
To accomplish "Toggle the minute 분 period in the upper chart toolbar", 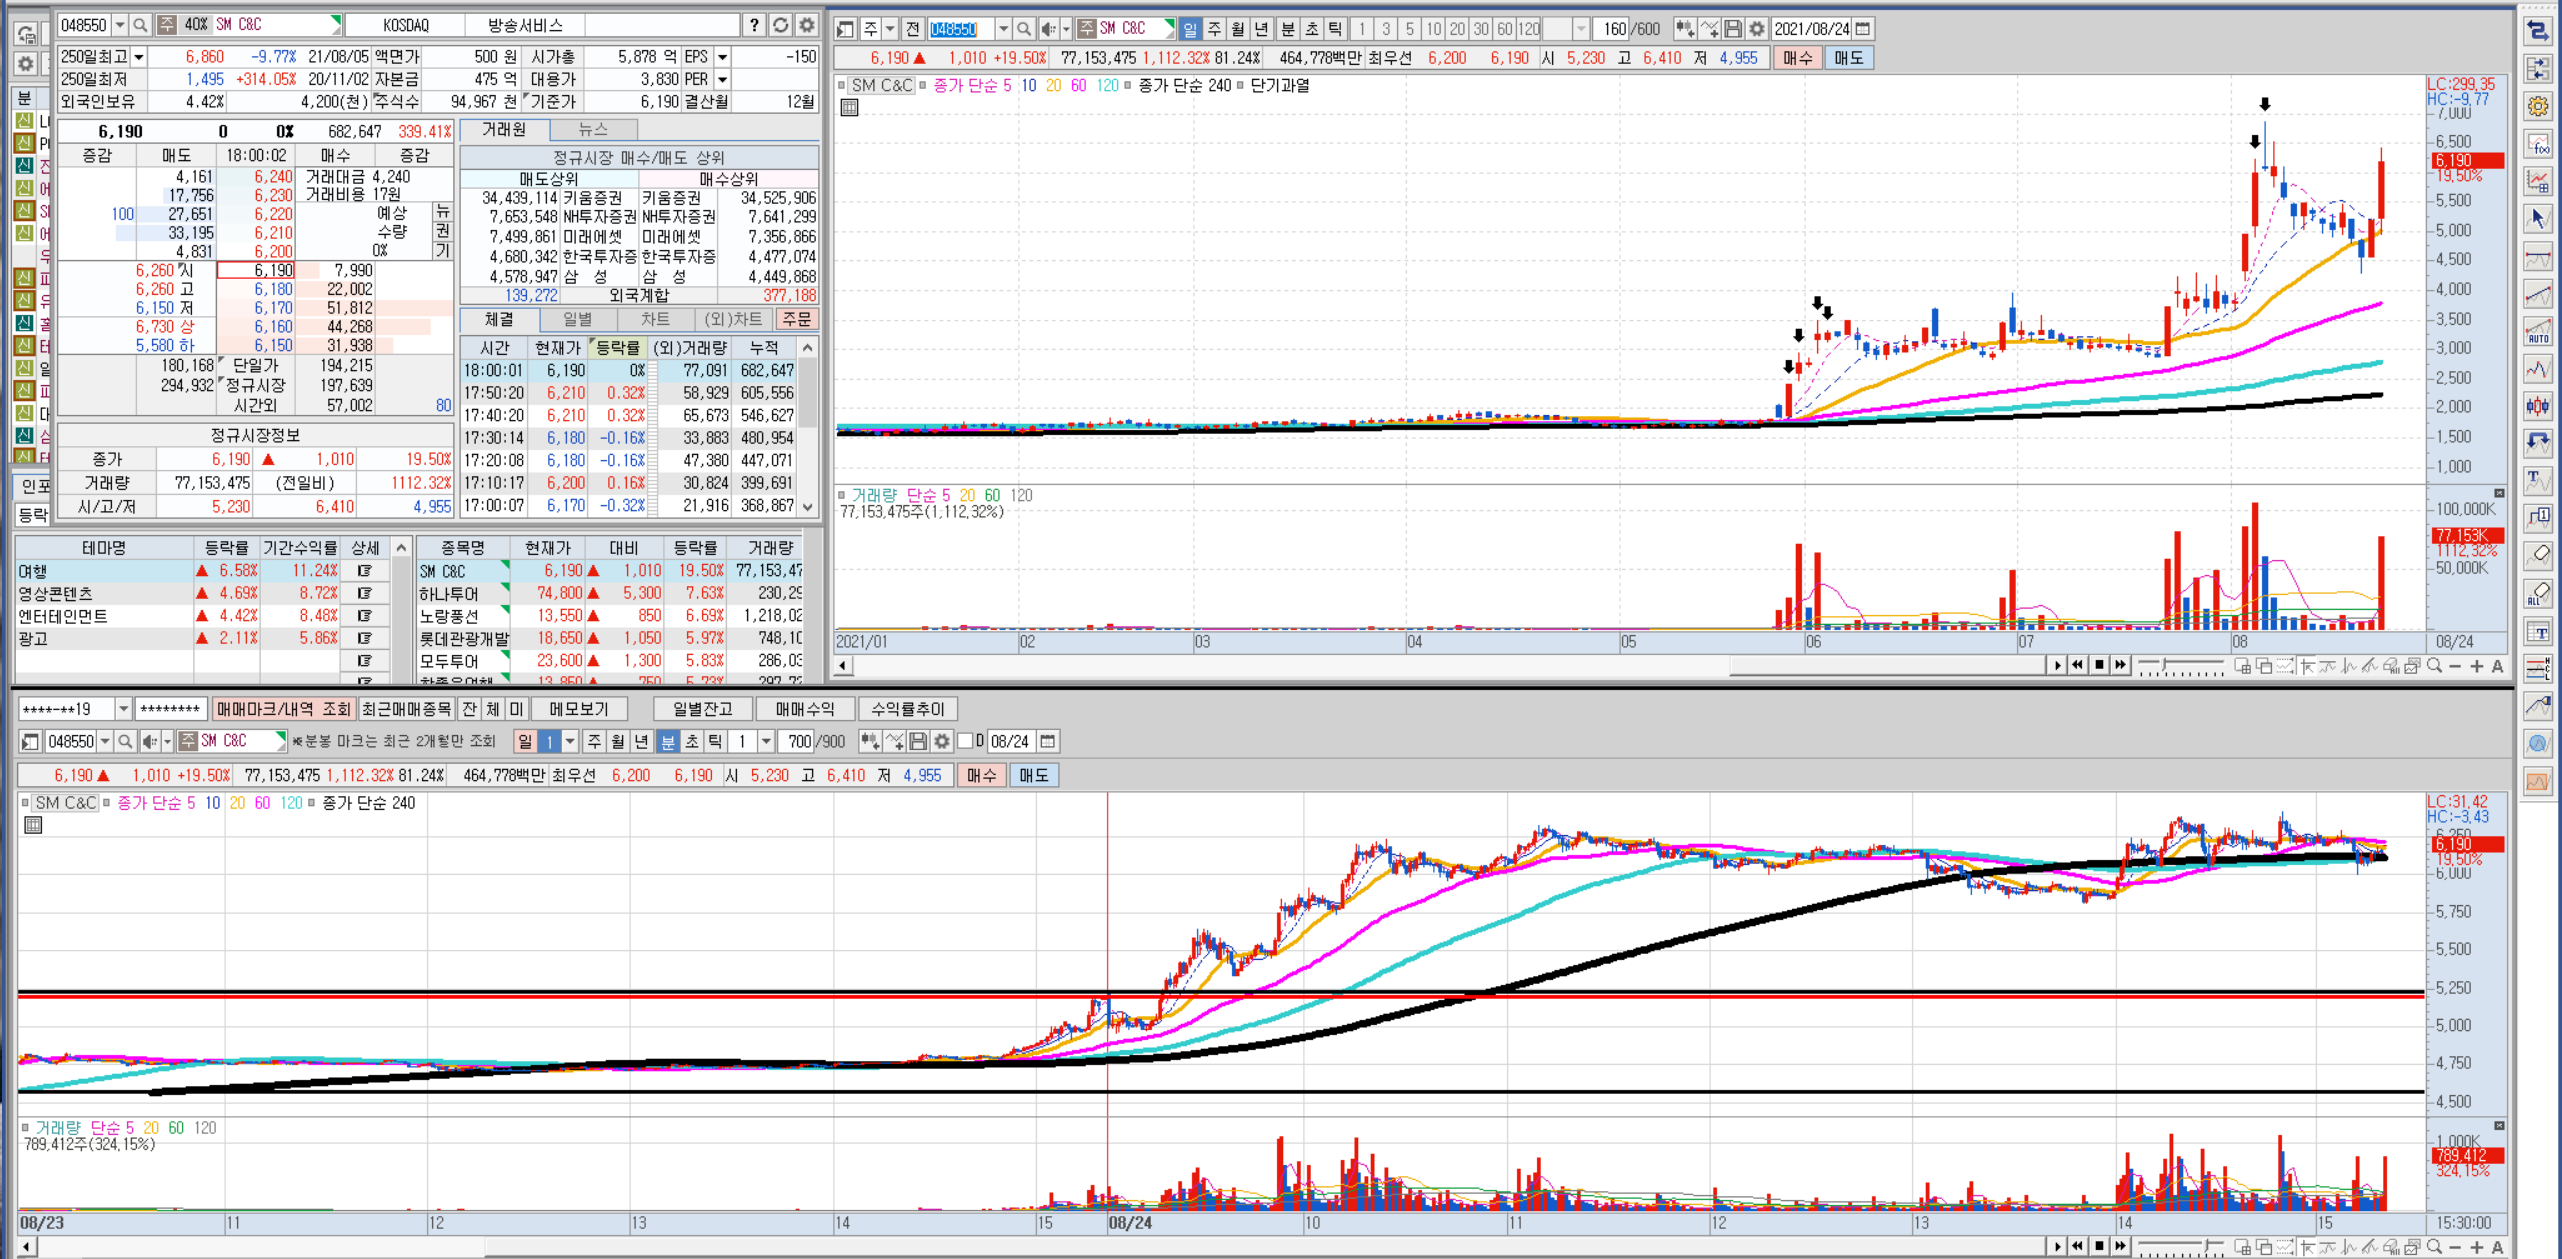I will [x=1287, y=29].
